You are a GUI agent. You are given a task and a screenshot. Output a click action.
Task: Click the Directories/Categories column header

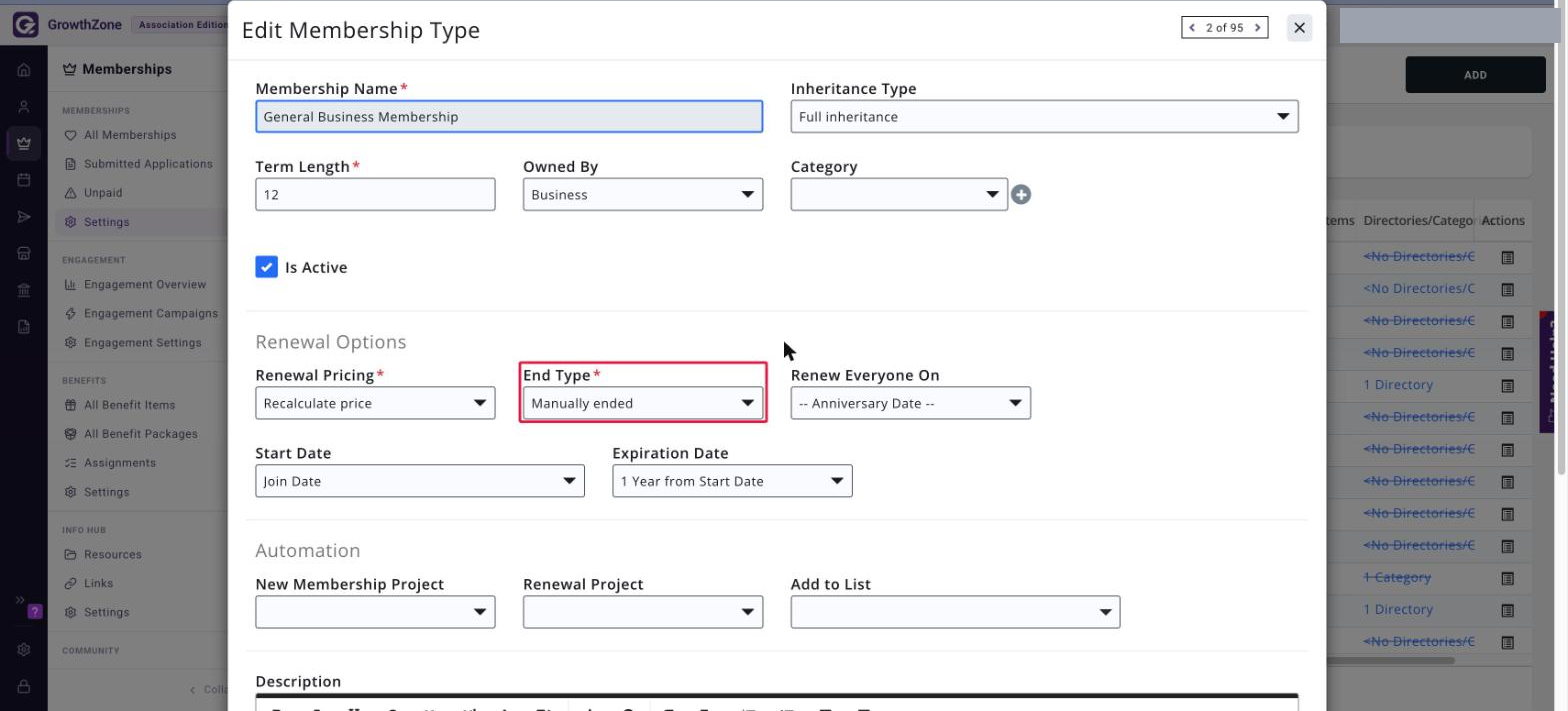(1419, 221)
